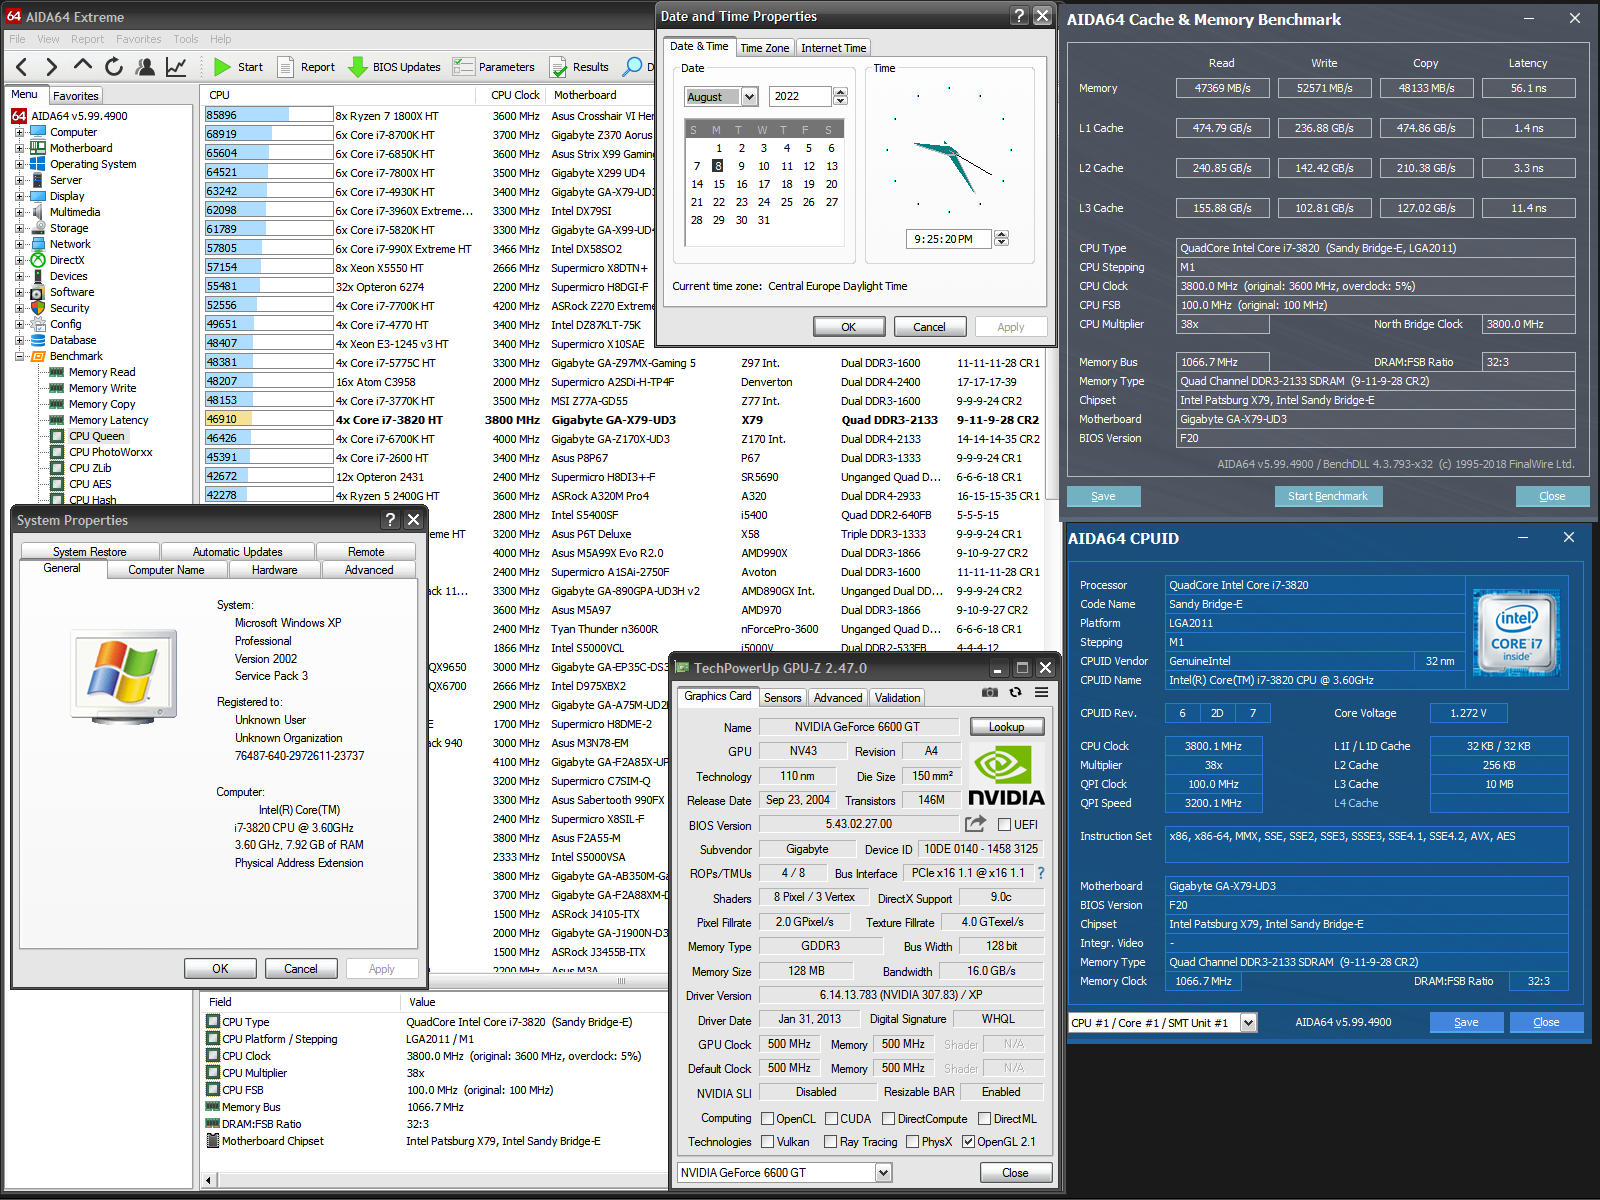Click Close button in GPU-Z window

(x=1015, y=1173)
